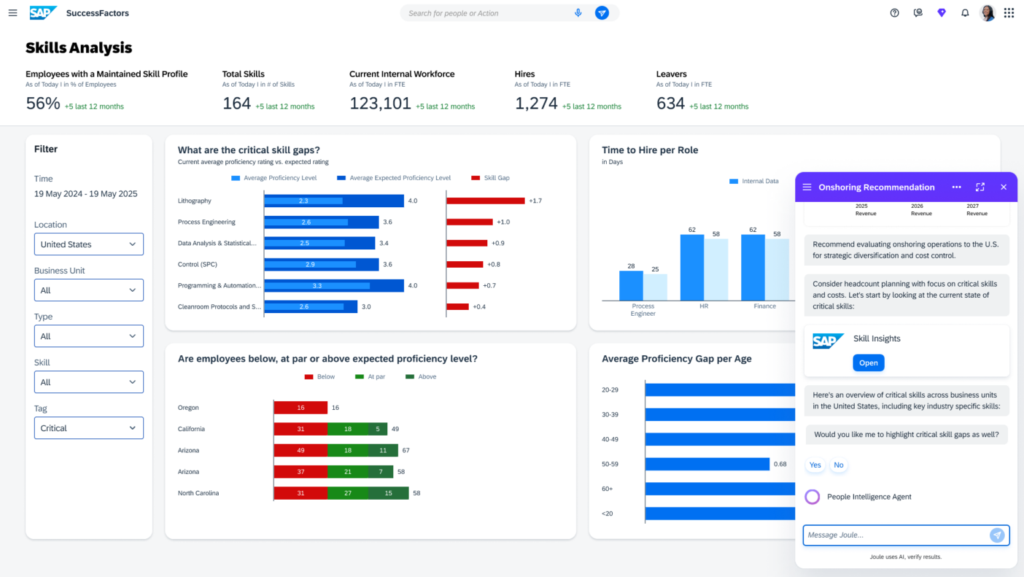Click Open on the Skill Insights card

(868, 363)
